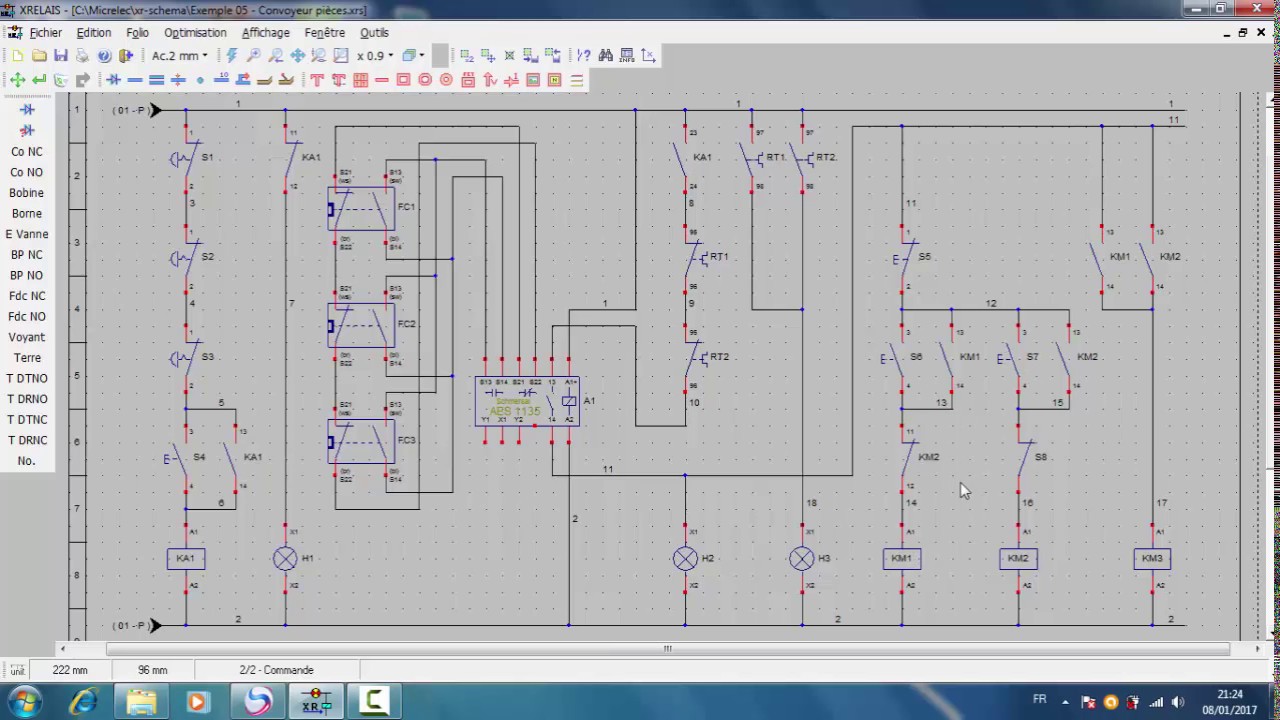Click the 2/2 - Commande folio status text

276,670
